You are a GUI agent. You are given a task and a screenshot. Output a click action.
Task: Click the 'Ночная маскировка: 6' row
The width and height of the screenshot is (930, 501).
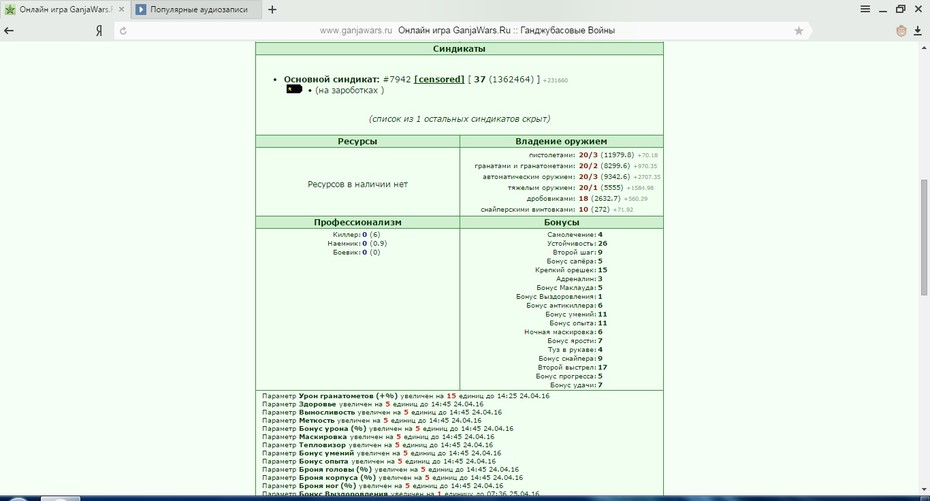click(563, 333)
